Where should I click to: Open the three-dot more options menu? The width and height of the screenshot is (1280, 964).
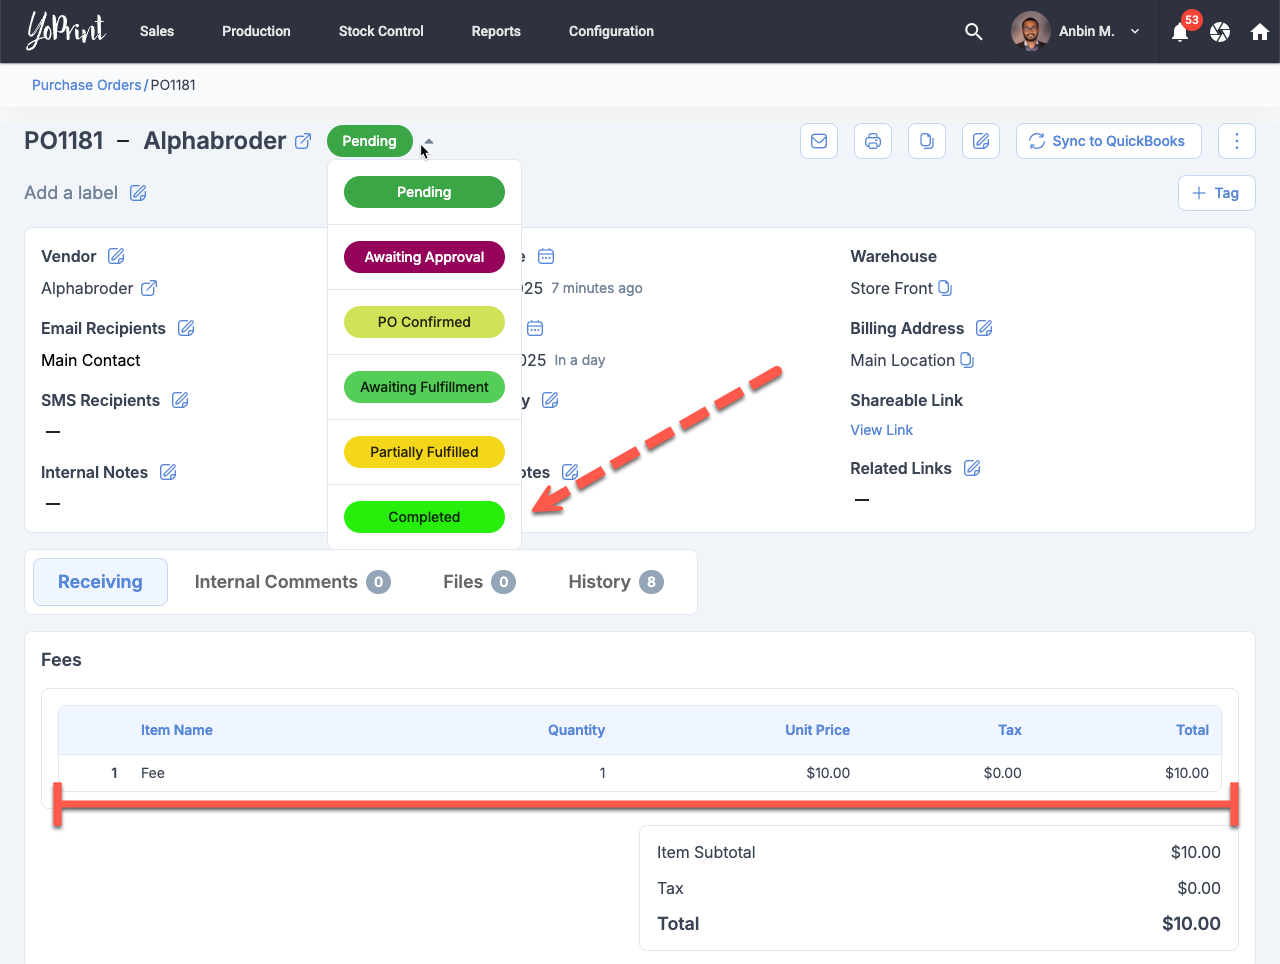click(1237, 141)
